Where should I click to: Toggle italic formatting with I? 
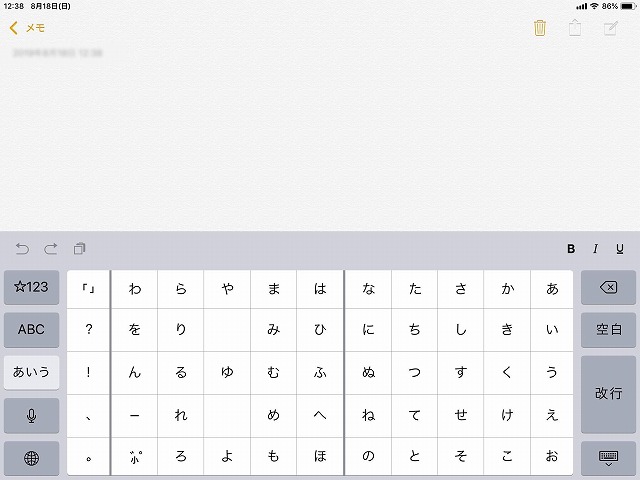coord(596,249)
